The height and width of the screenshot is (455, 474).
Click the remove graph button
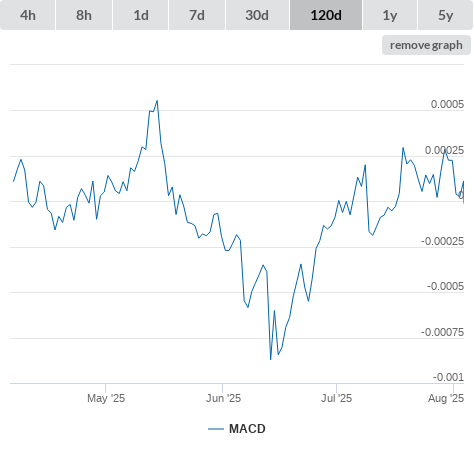click(x=426, y=45)
